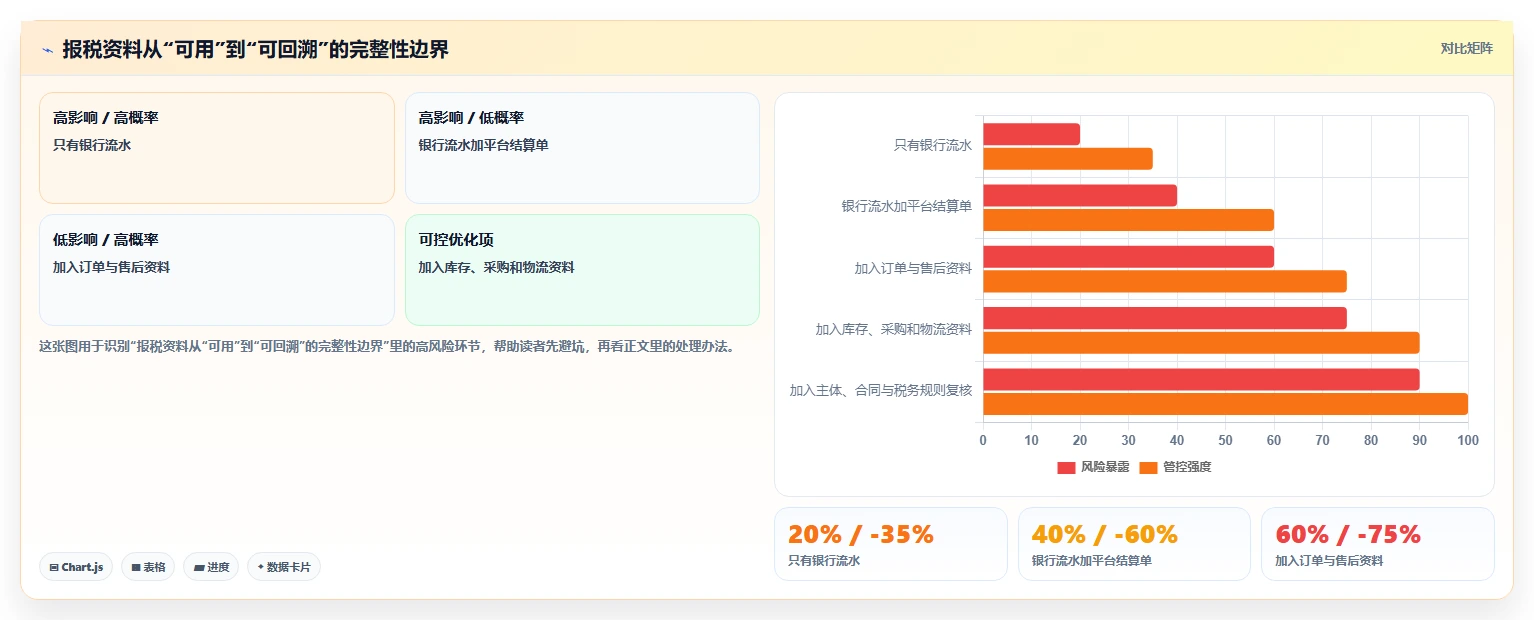Image resolution: width=1534 pixels, height=620 pixels.
Task: Click the Chart.js chip
Action: coord(76,567)
